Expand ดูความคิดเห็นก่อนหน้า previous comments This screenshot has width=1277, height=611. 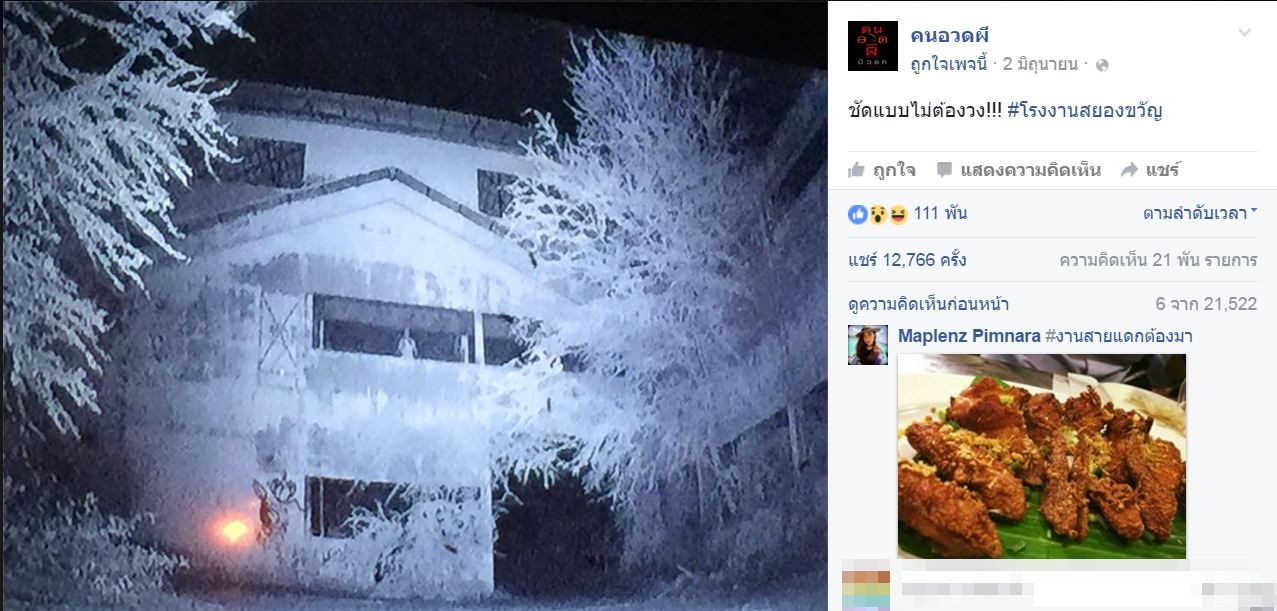(x=928, y=304)
